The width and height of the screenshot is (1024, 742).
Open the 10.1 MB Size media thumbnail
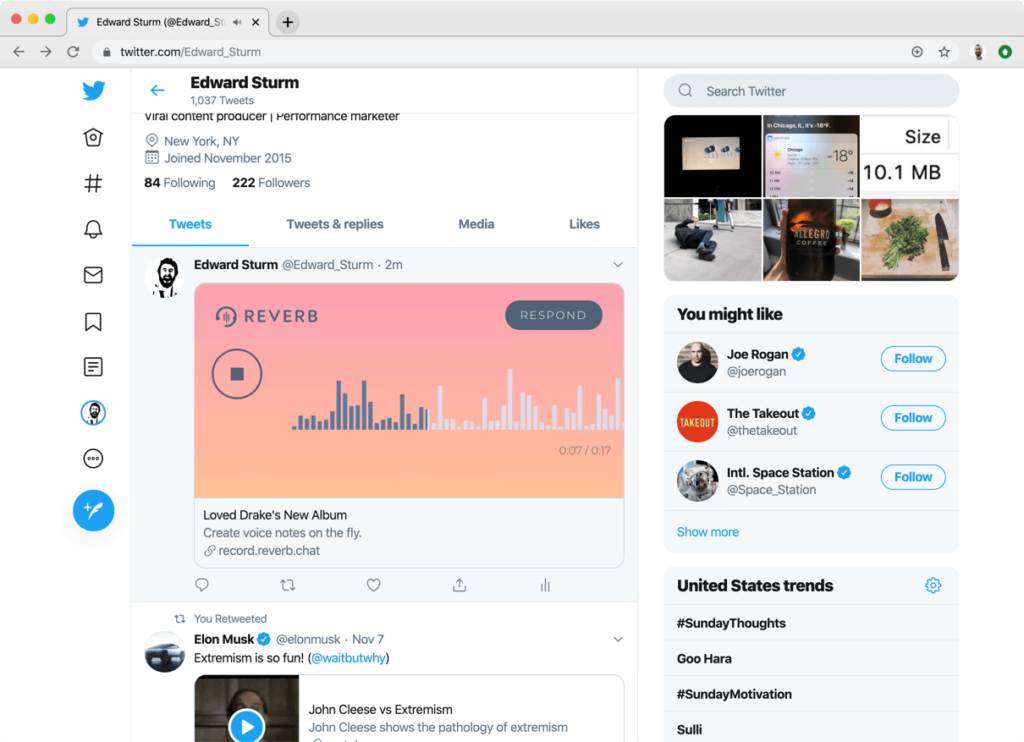pyautogui.click(x=910, y=156)
